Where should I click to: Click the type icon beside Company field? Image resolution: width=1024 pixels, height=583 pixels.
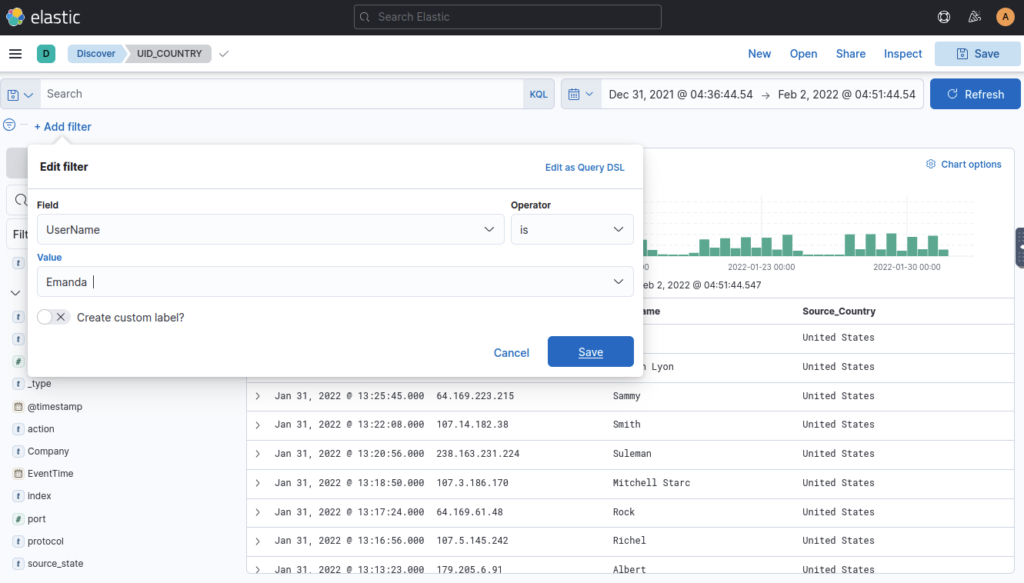tap(18, 451)
